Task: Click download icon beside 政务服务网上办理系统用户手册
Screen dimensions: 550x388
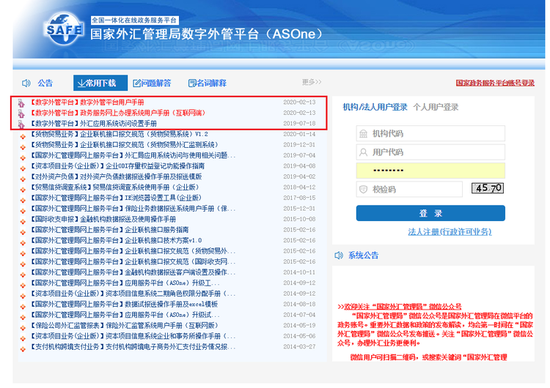Action: (21, 113)
